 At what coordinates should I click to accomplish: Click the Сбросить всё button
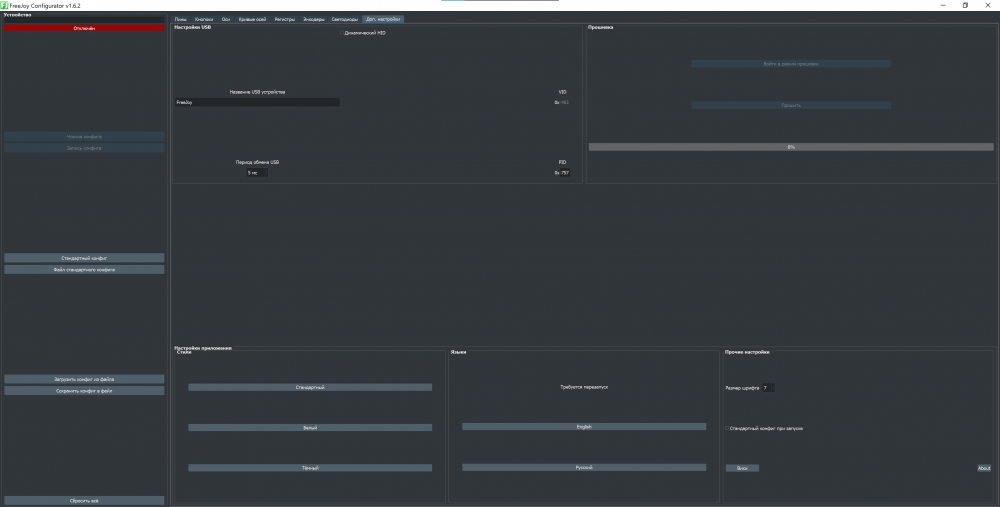pos(84,501)
